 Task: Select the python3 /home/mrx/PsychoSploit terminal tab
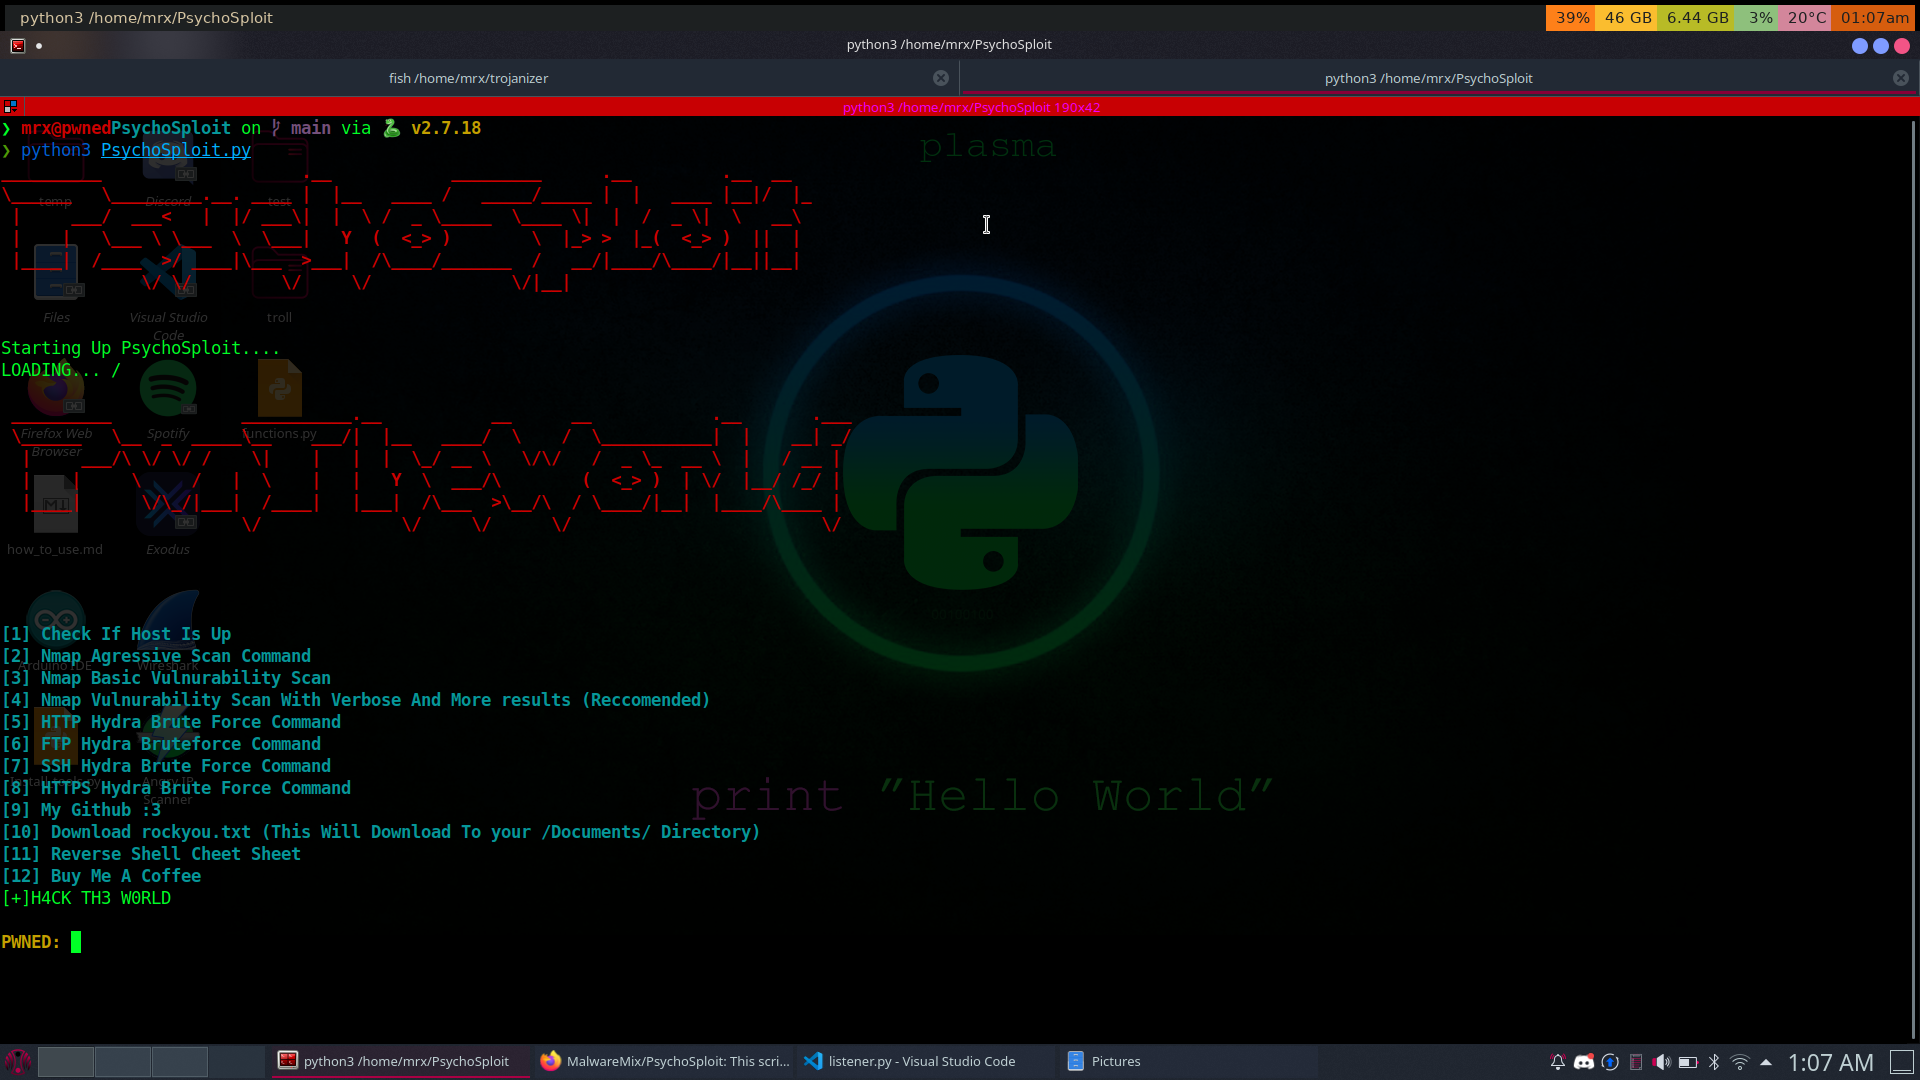tap(1428, 78)
